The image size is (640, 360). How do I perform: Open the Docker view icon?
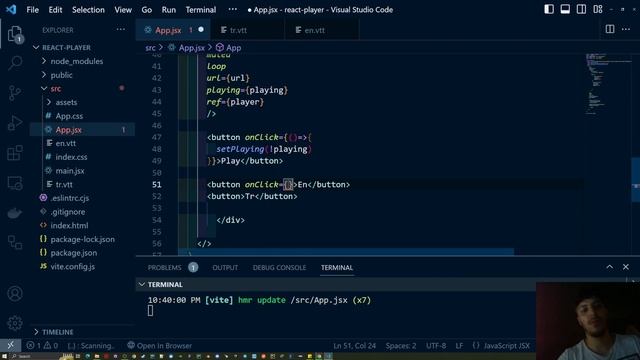point(15,213)
